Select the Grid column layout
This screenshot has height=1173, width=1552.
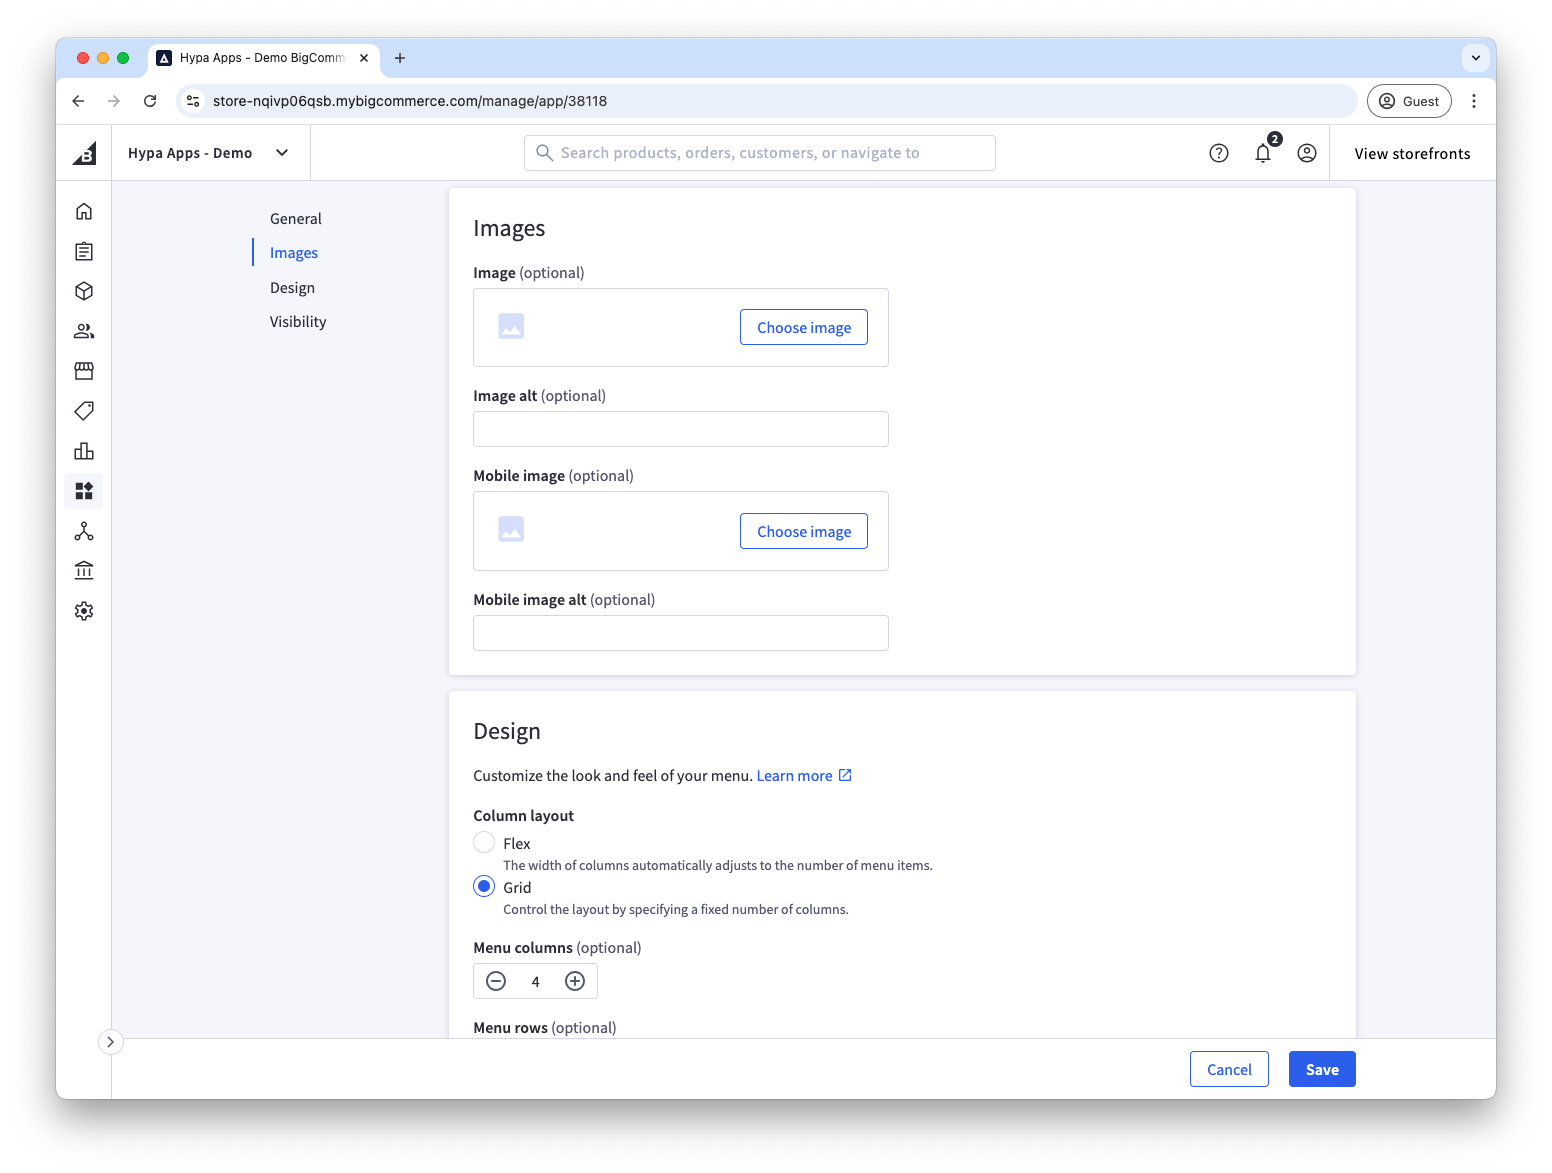pos(484,887)
